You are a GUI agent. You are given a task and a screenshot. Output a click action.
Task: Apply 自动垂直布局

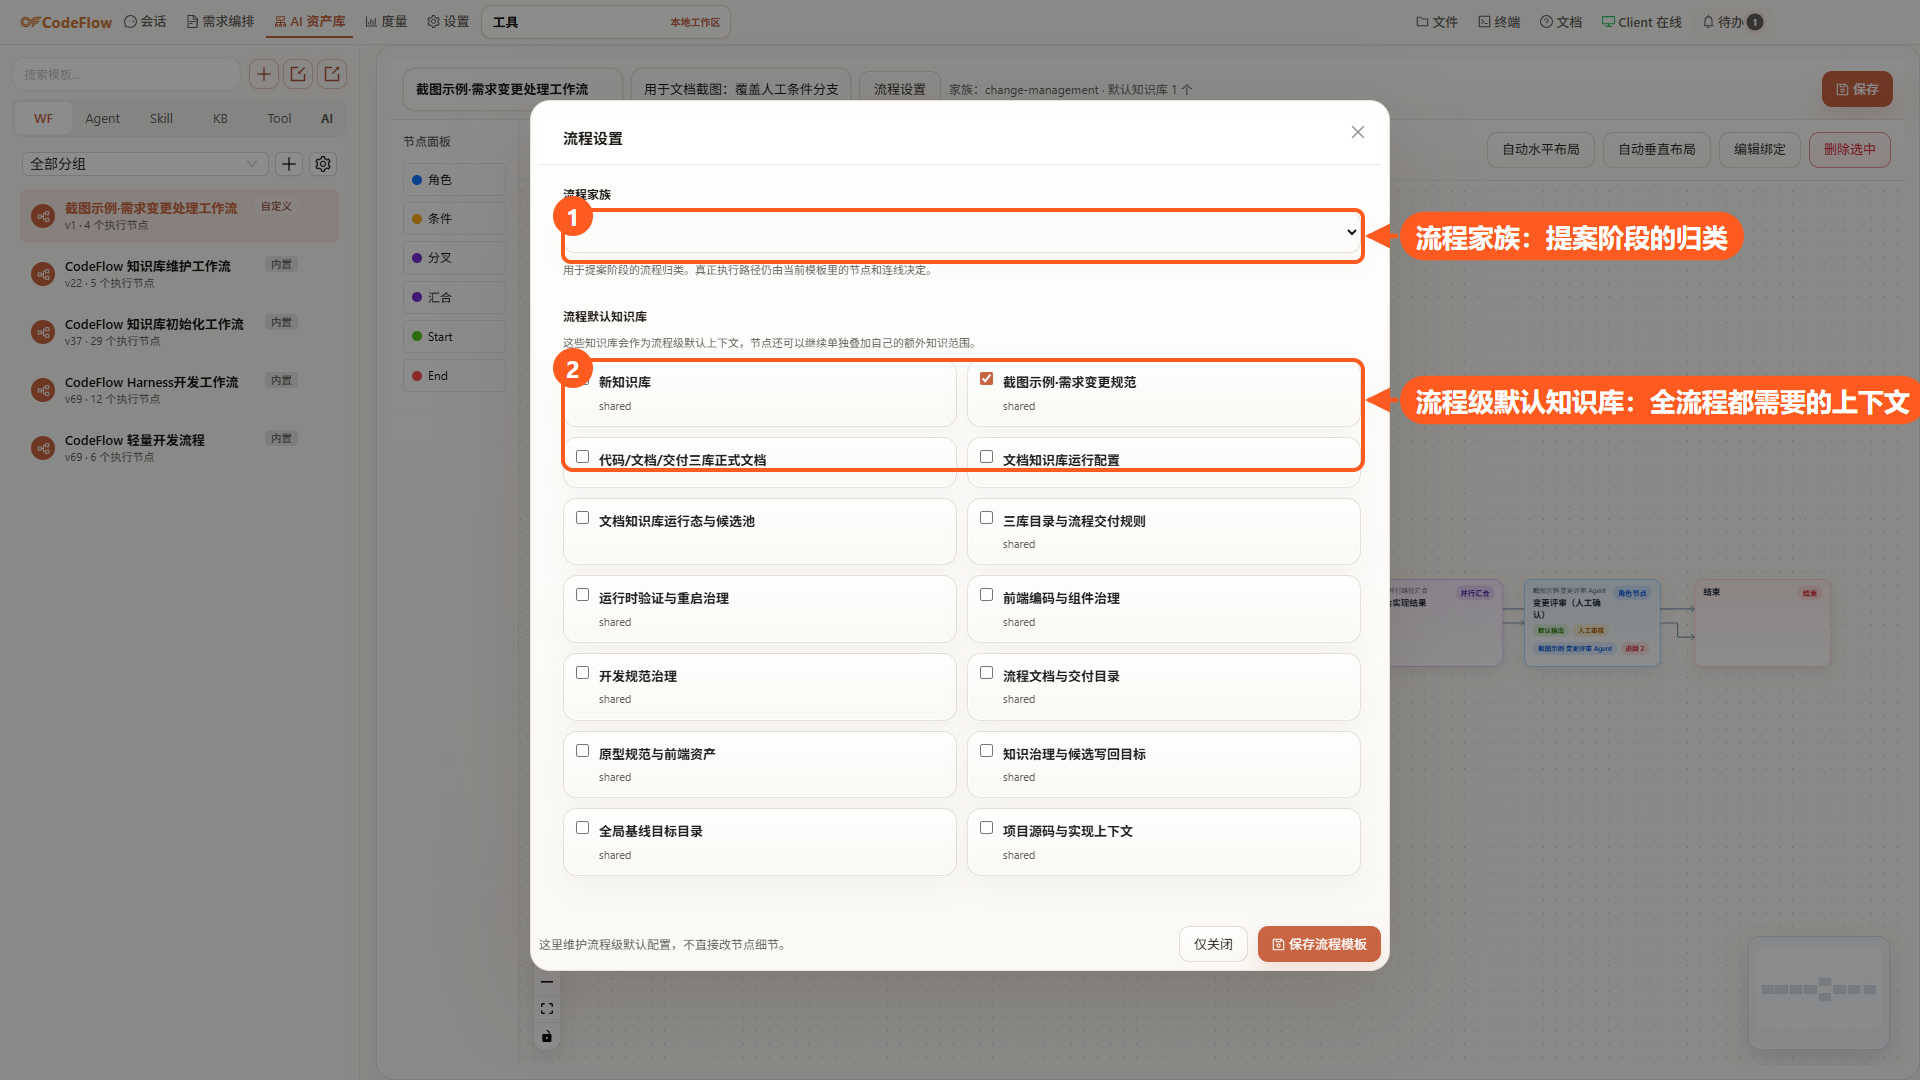coord(1657,150)
